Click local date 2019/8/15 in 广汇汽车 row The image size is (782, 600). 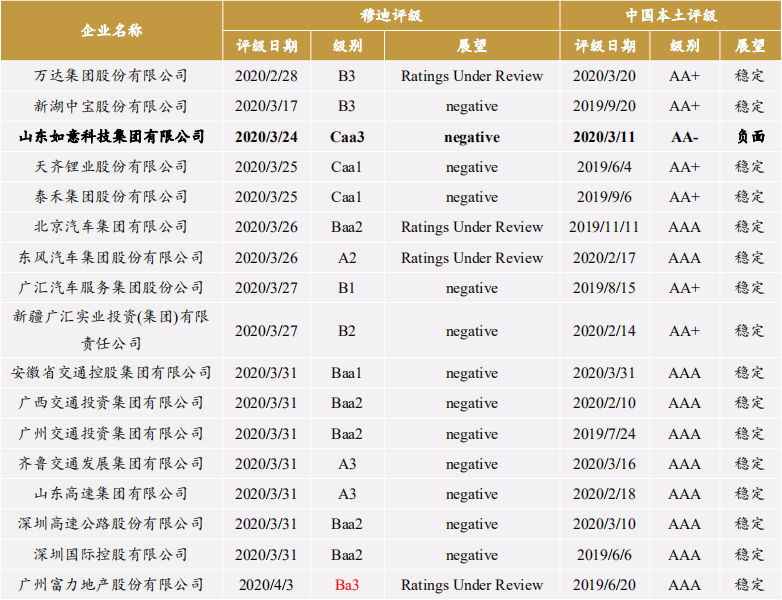[x=604, y=288]
